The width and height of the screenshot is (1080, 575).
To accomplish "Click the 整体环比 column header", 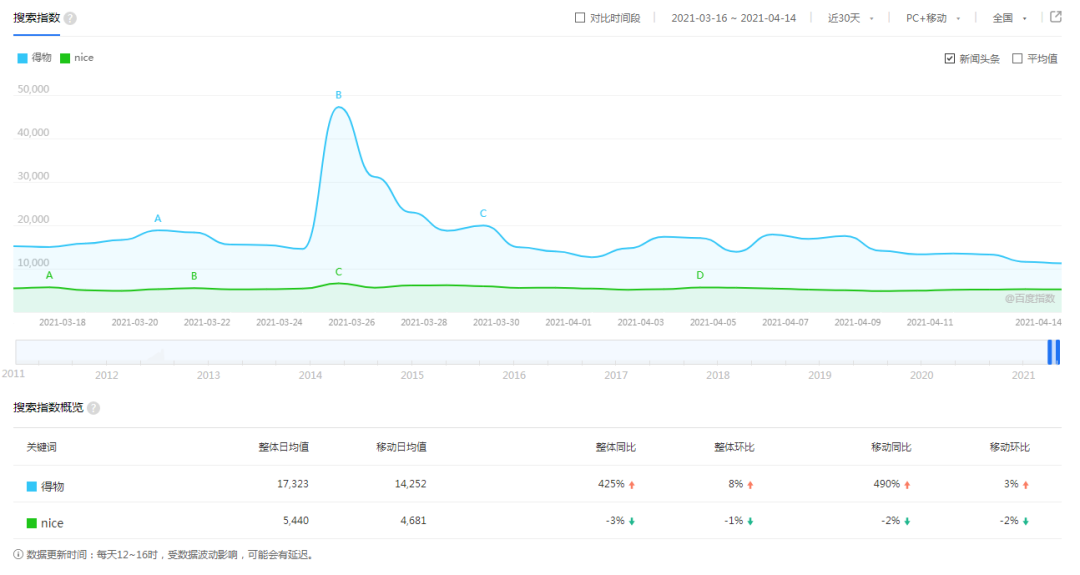I will (x=734, y=448).
